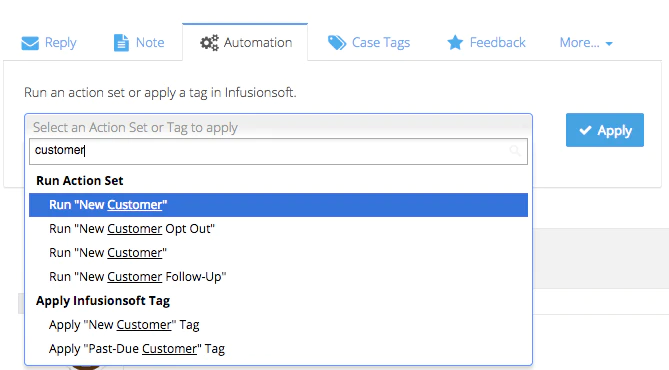Open the Reply tab

point(49,43)
